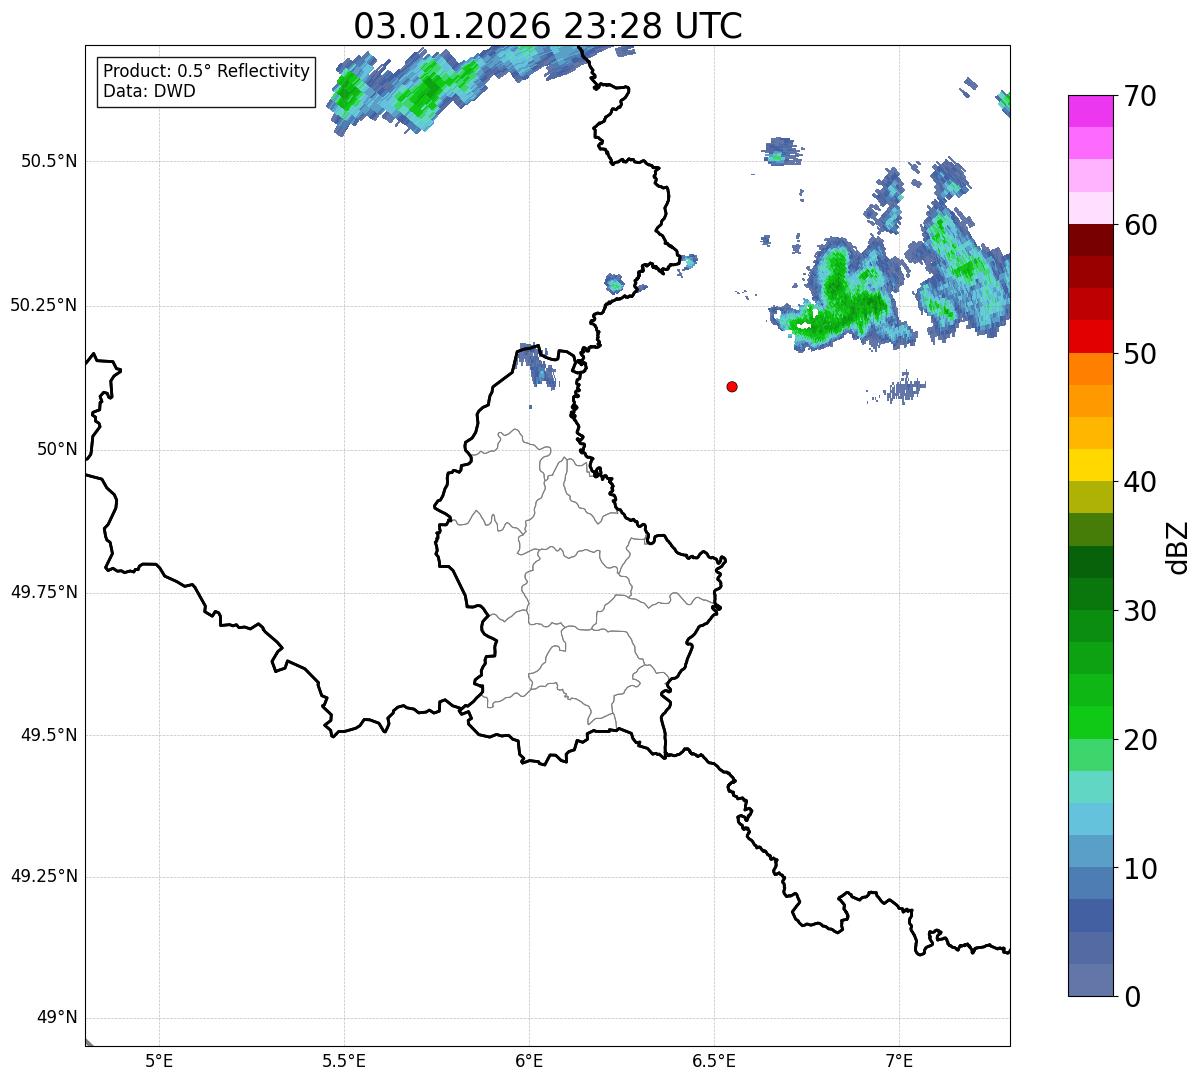Click the 'Product: 0.5° Reflectivity' legend text

[x=206, y=71]
